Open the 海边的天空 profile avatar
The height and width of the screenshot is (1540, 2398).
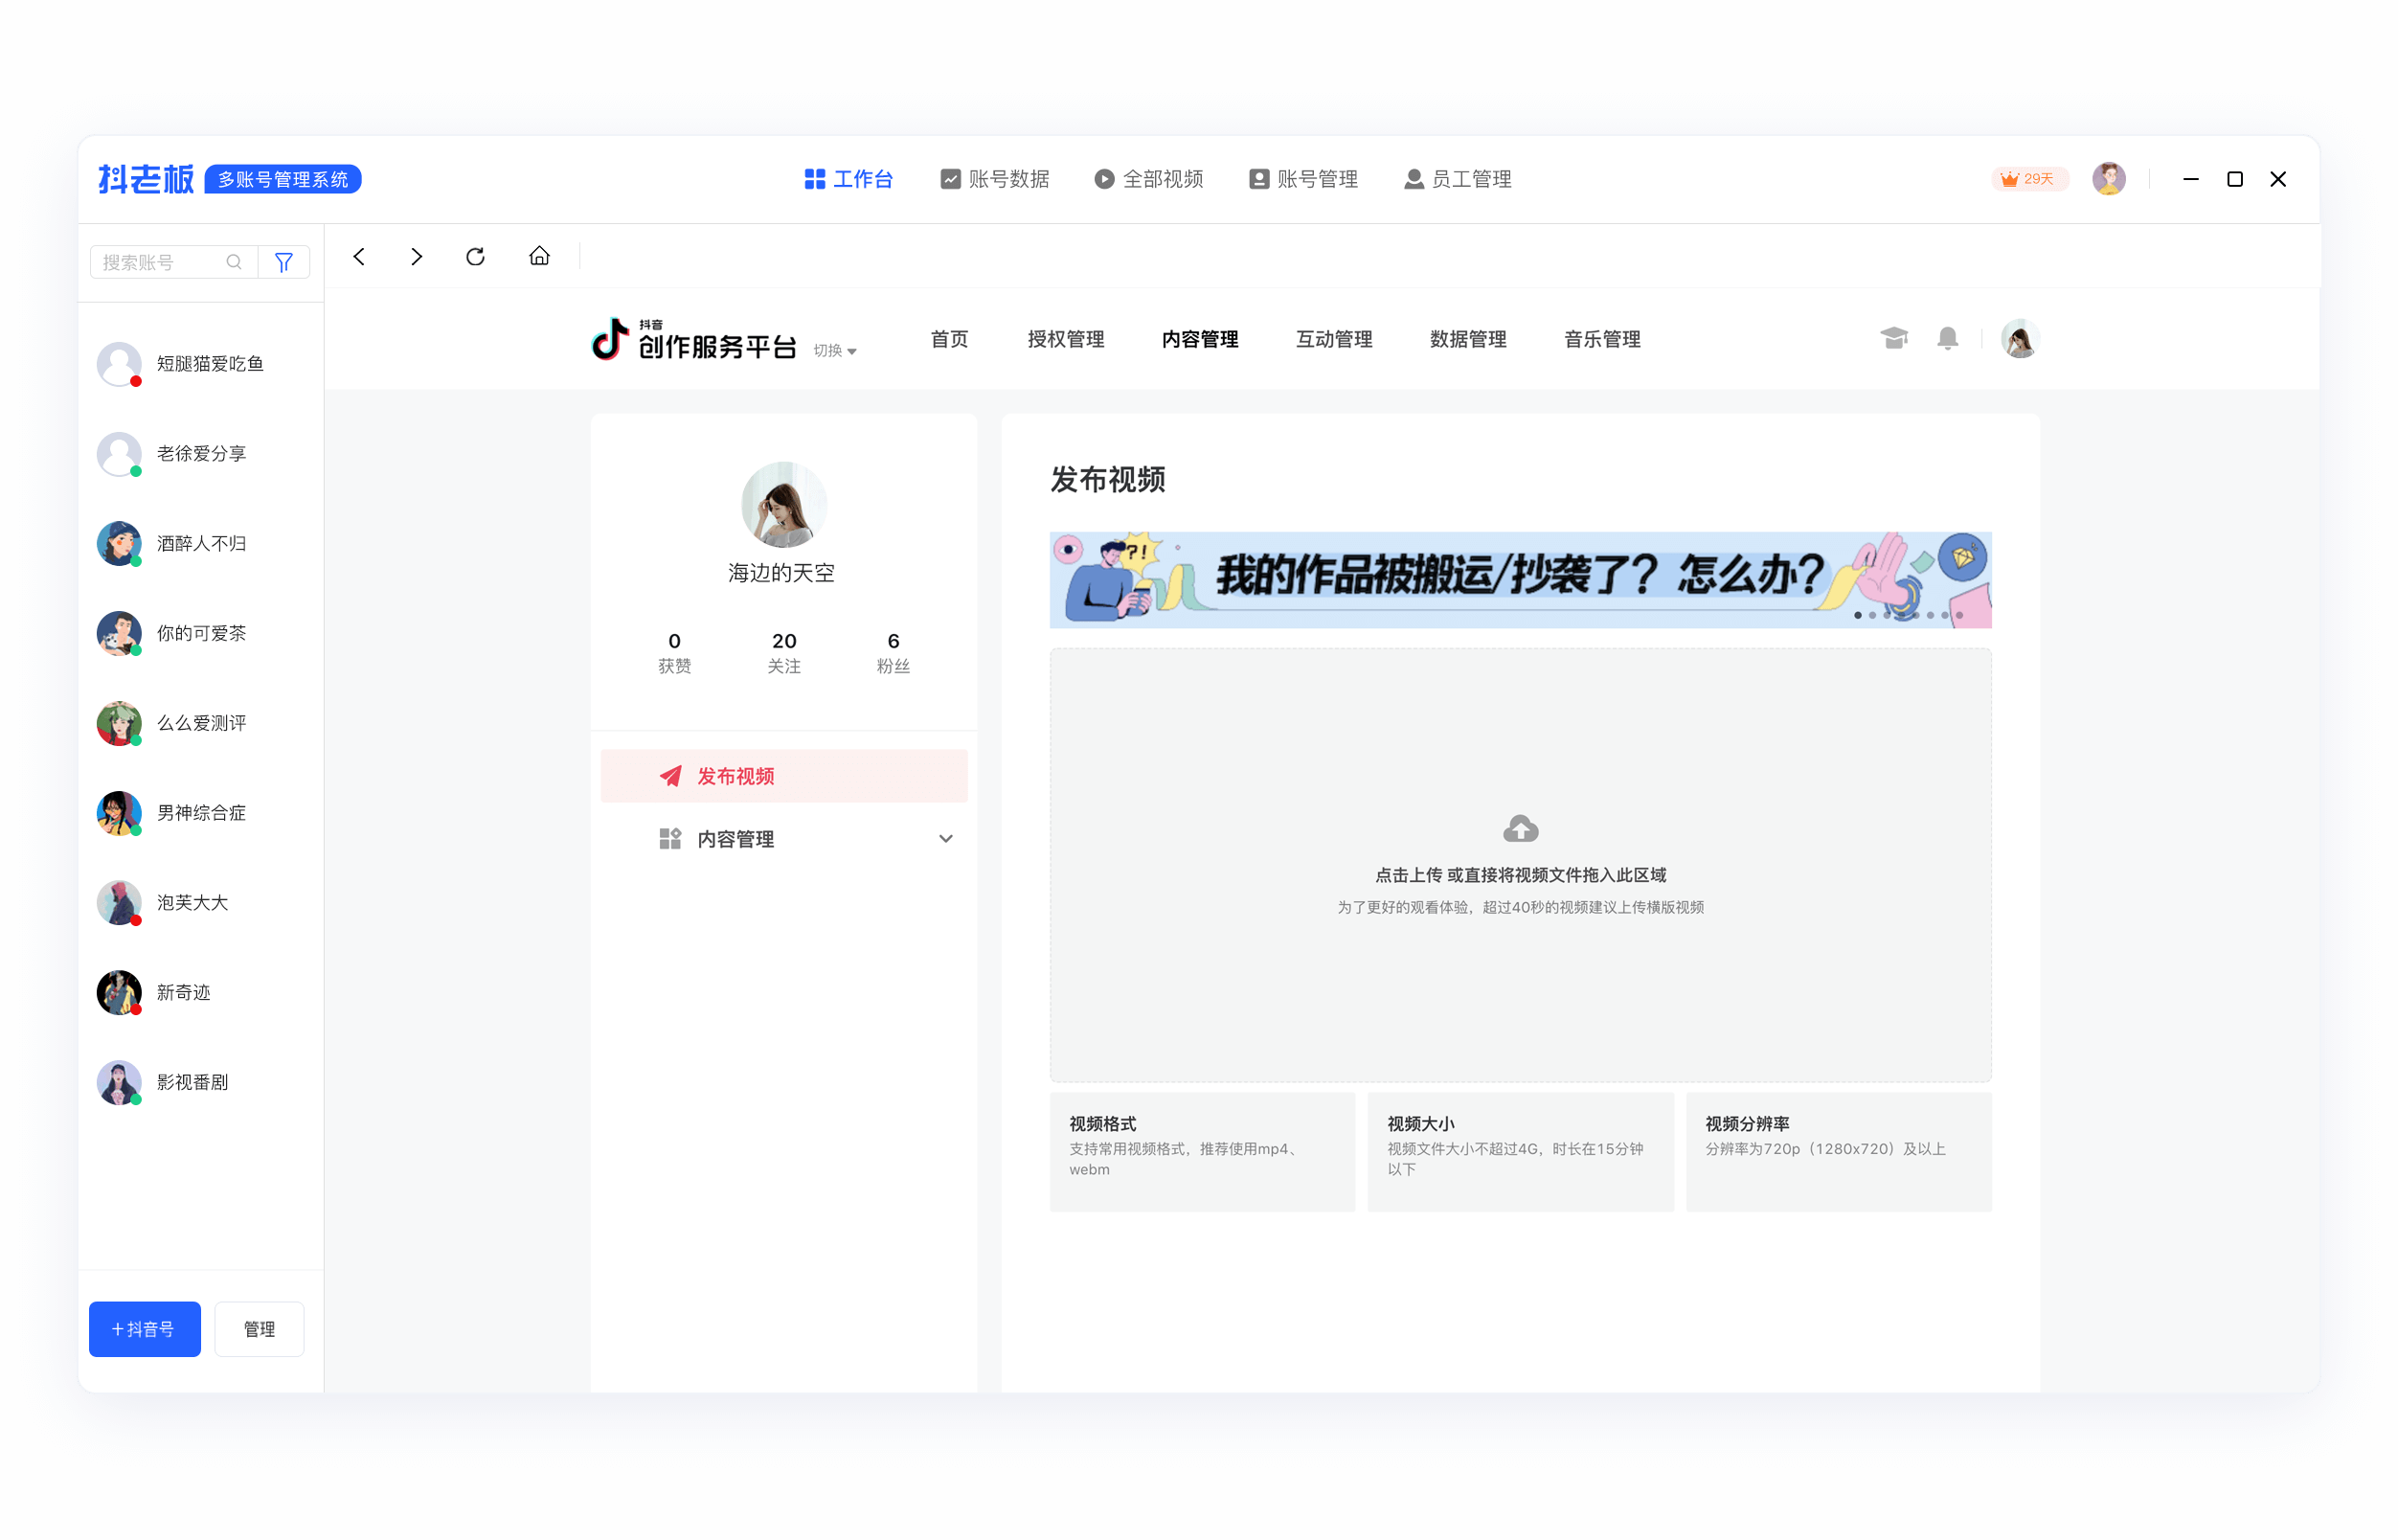pos(783,506)
